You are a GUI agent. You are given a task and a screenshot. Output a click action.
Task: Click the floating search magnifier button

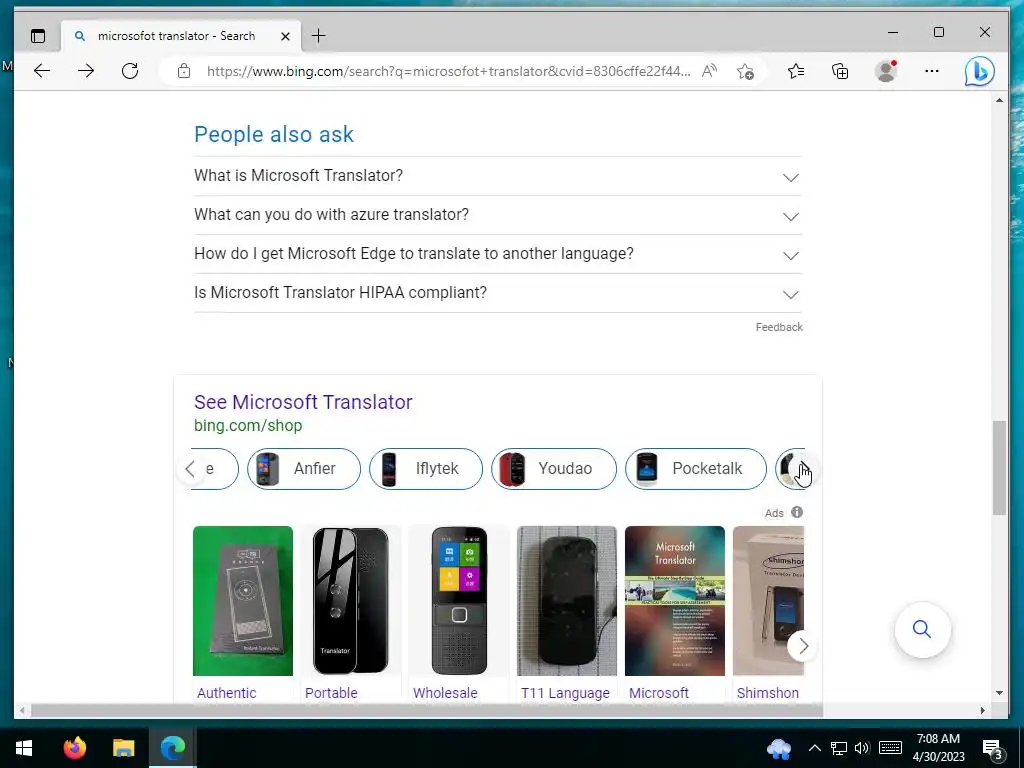(x=922, y=630)
